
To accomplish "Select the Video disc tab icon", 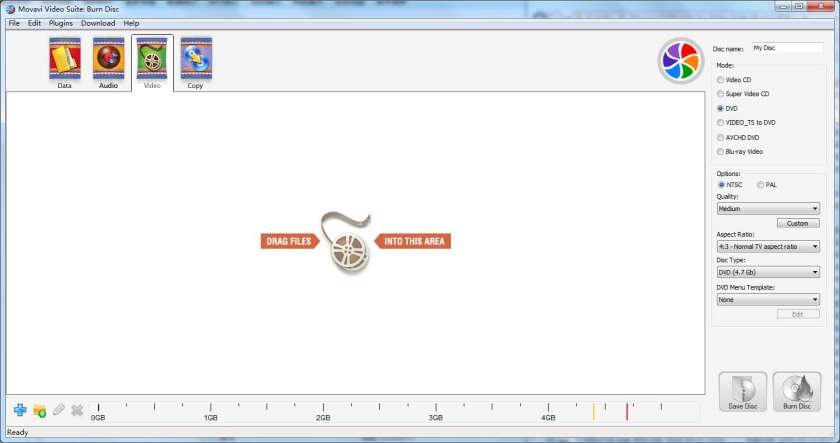I will click(152, 58).
